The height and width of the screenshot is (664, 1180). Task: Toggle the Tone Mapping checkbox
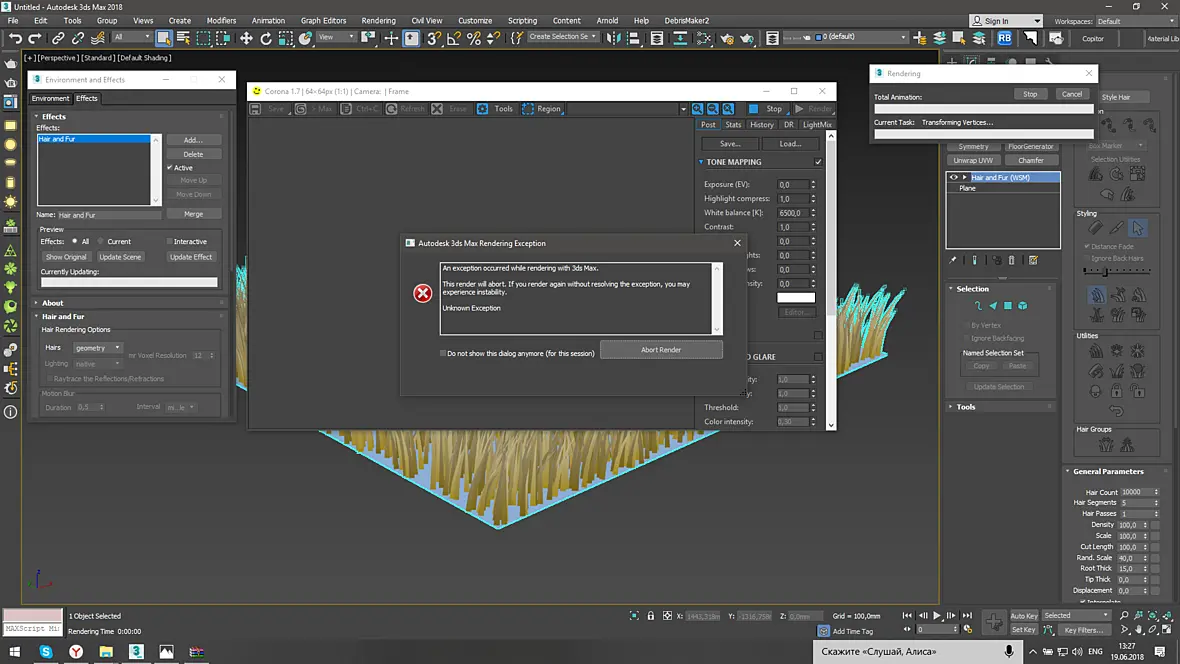(818, 162)
